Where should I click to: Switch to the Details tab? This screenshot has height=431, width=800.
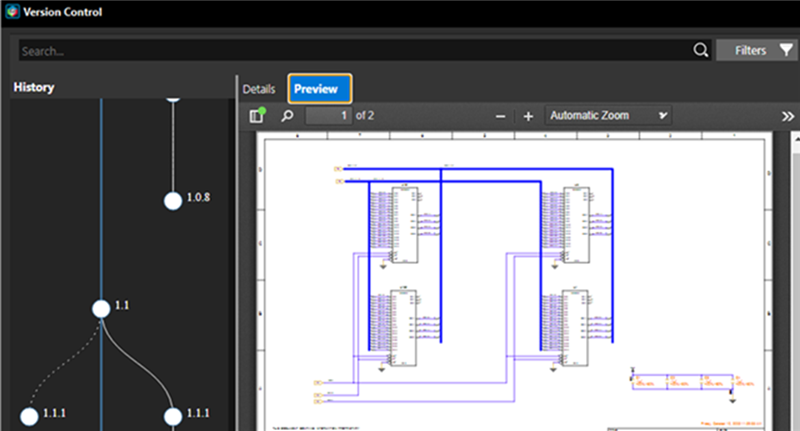click(259, 89)
